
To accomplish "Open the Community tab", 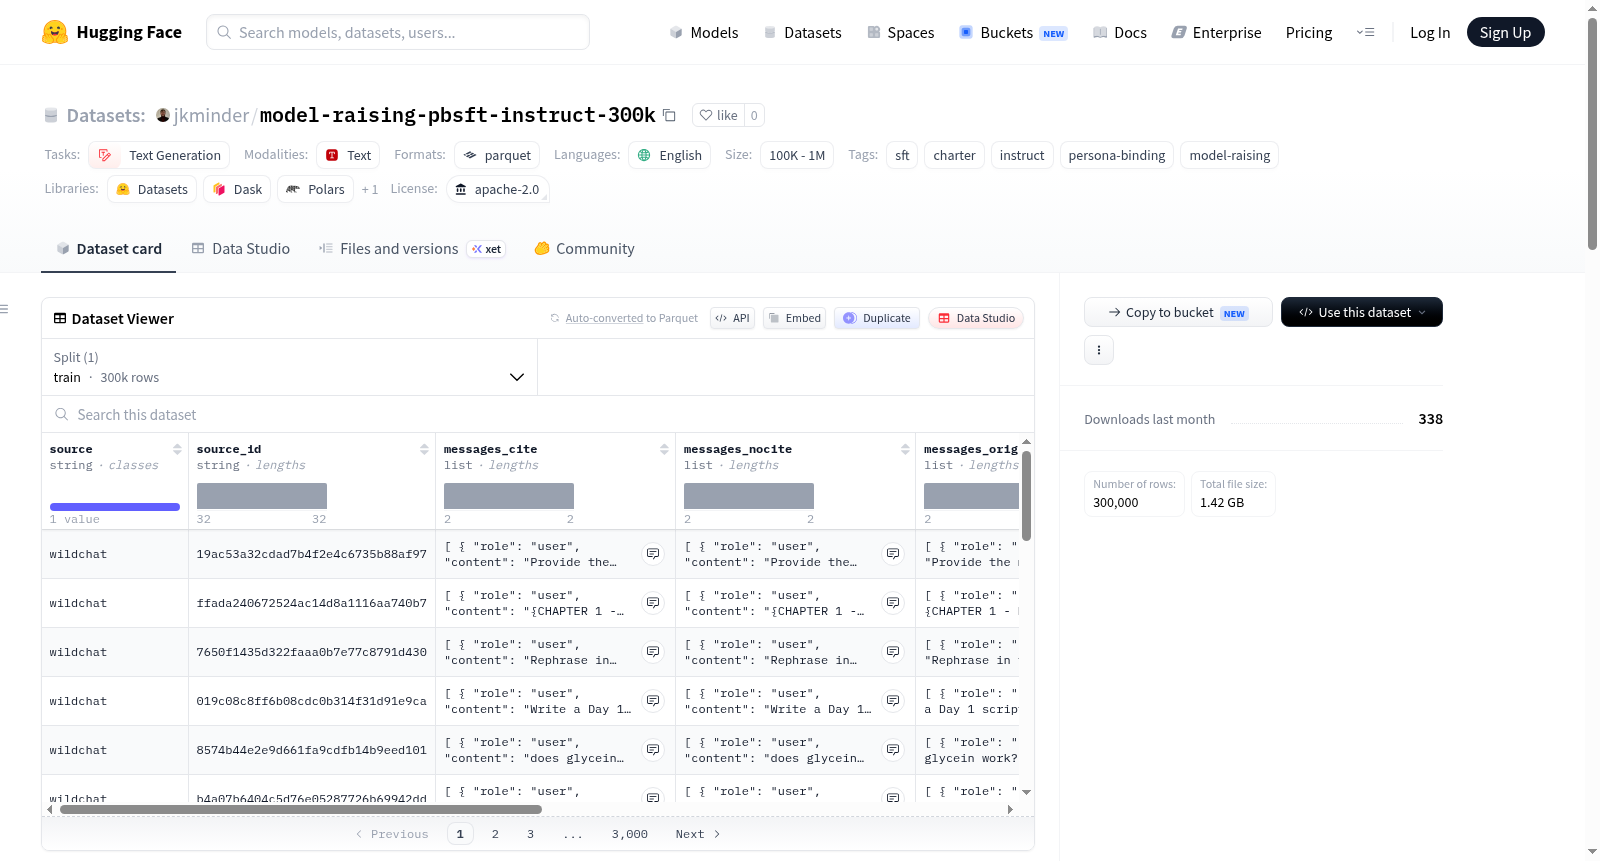I will tap(585, 249).
